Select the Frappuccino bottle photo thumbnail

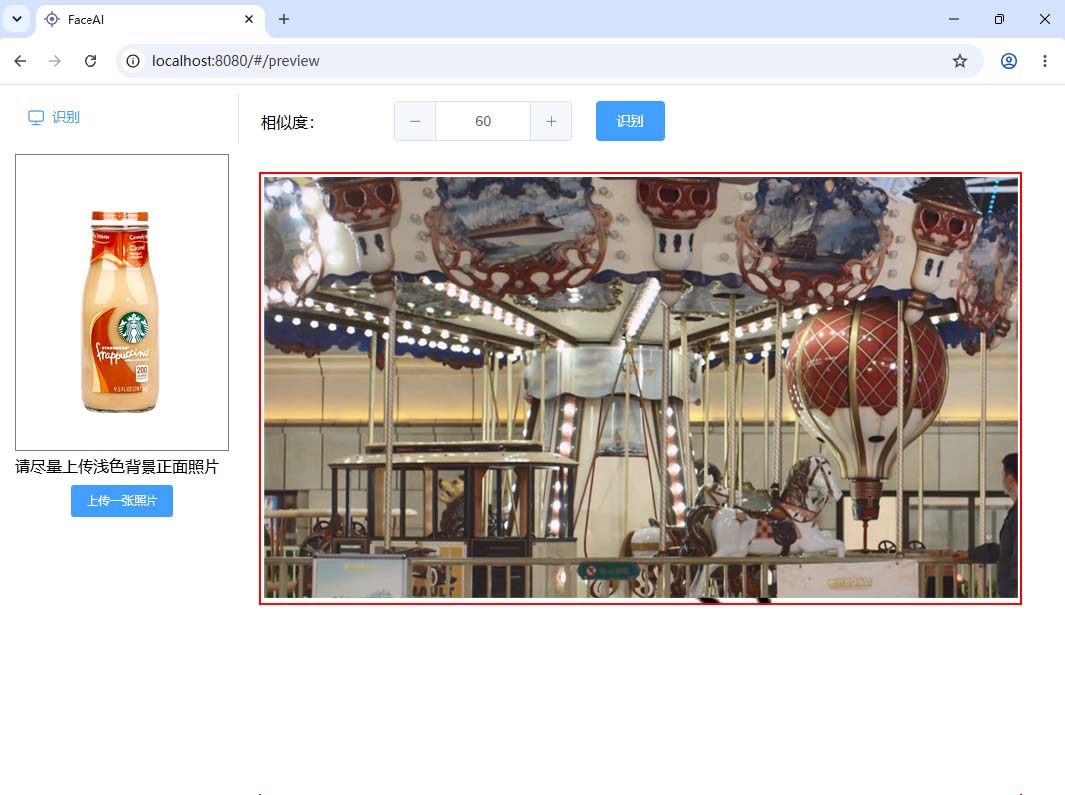[122, 302]
